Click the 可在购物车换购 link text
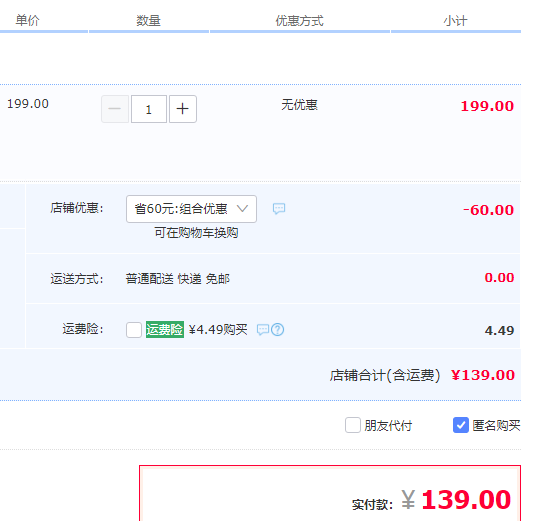538x521 pixels. (x=196, y=233)
